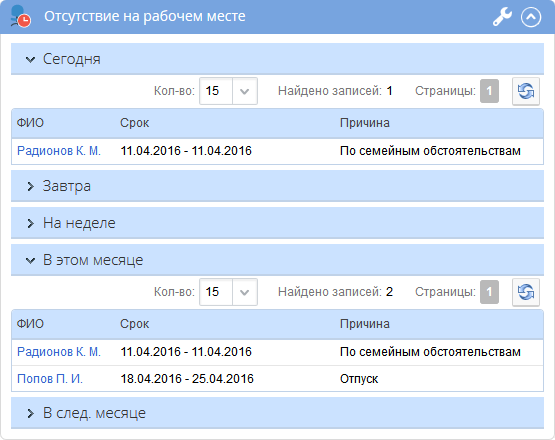Refresh the Сегодня records list
The height and width of the screenshot is (440, 555).
pyautogui.click(x=526, y=91)
